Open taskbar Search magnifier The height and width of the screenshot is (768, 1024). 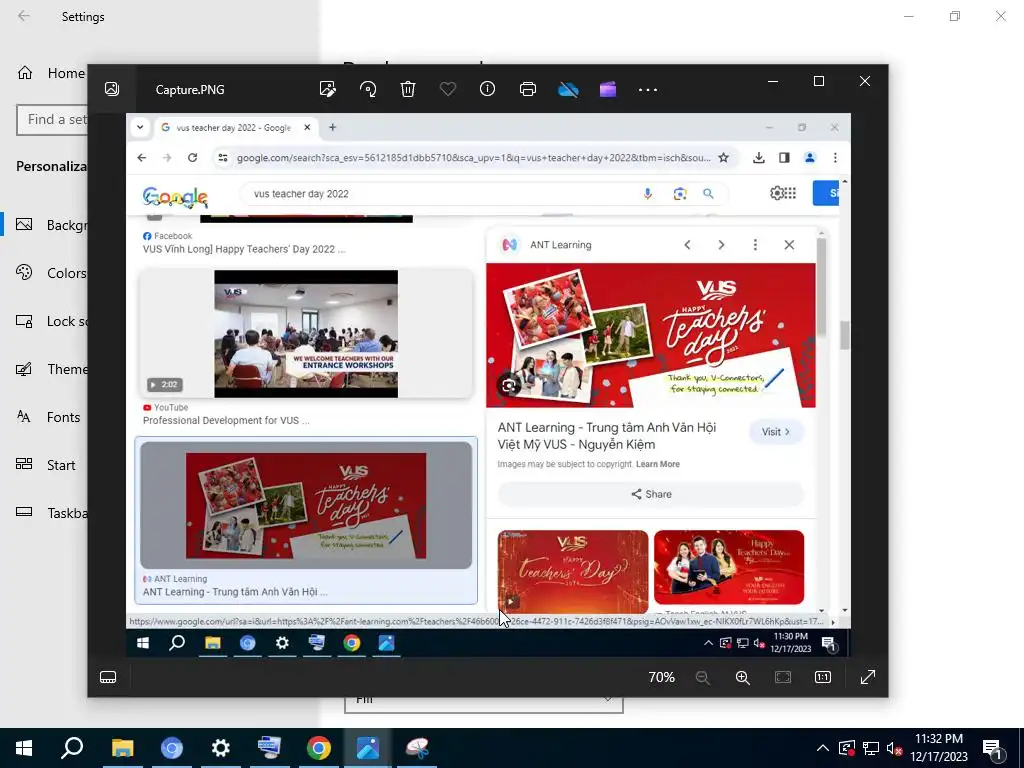[x=72, y=748]
